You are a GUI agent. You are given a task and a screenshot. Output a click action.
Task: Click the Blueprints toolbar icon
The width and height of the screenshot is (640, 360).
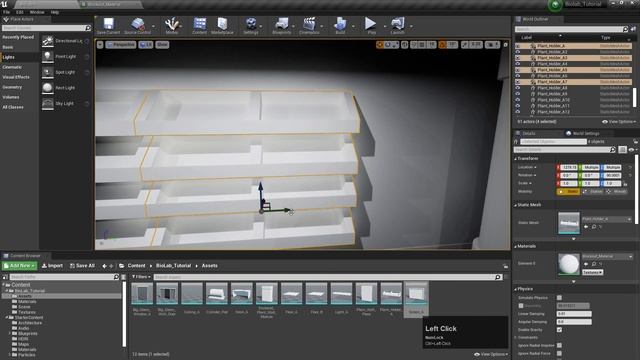(282, 24)
